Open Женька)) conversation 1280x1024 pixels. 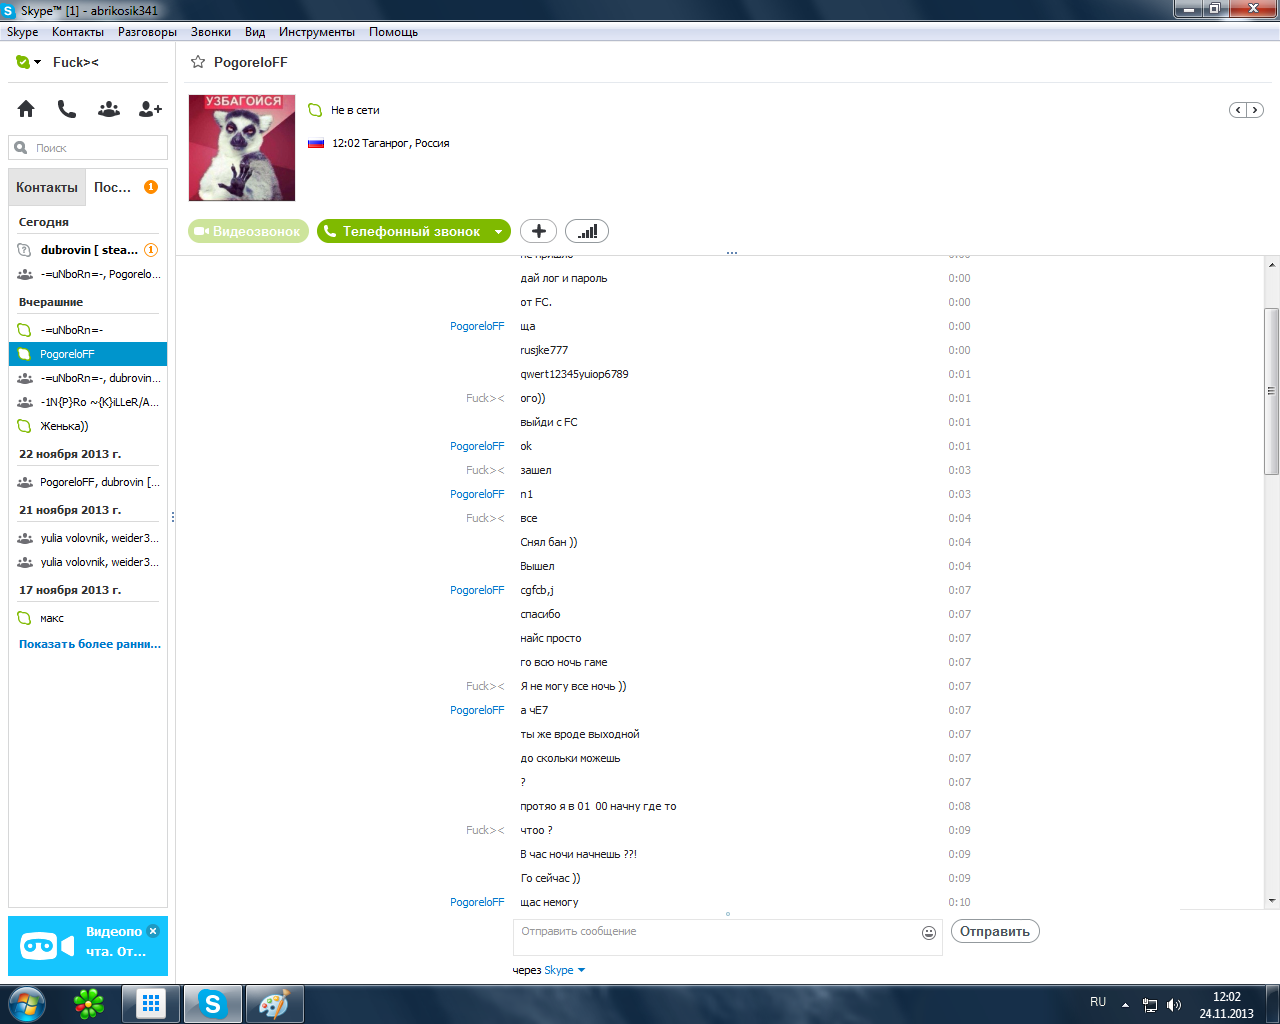88,426
